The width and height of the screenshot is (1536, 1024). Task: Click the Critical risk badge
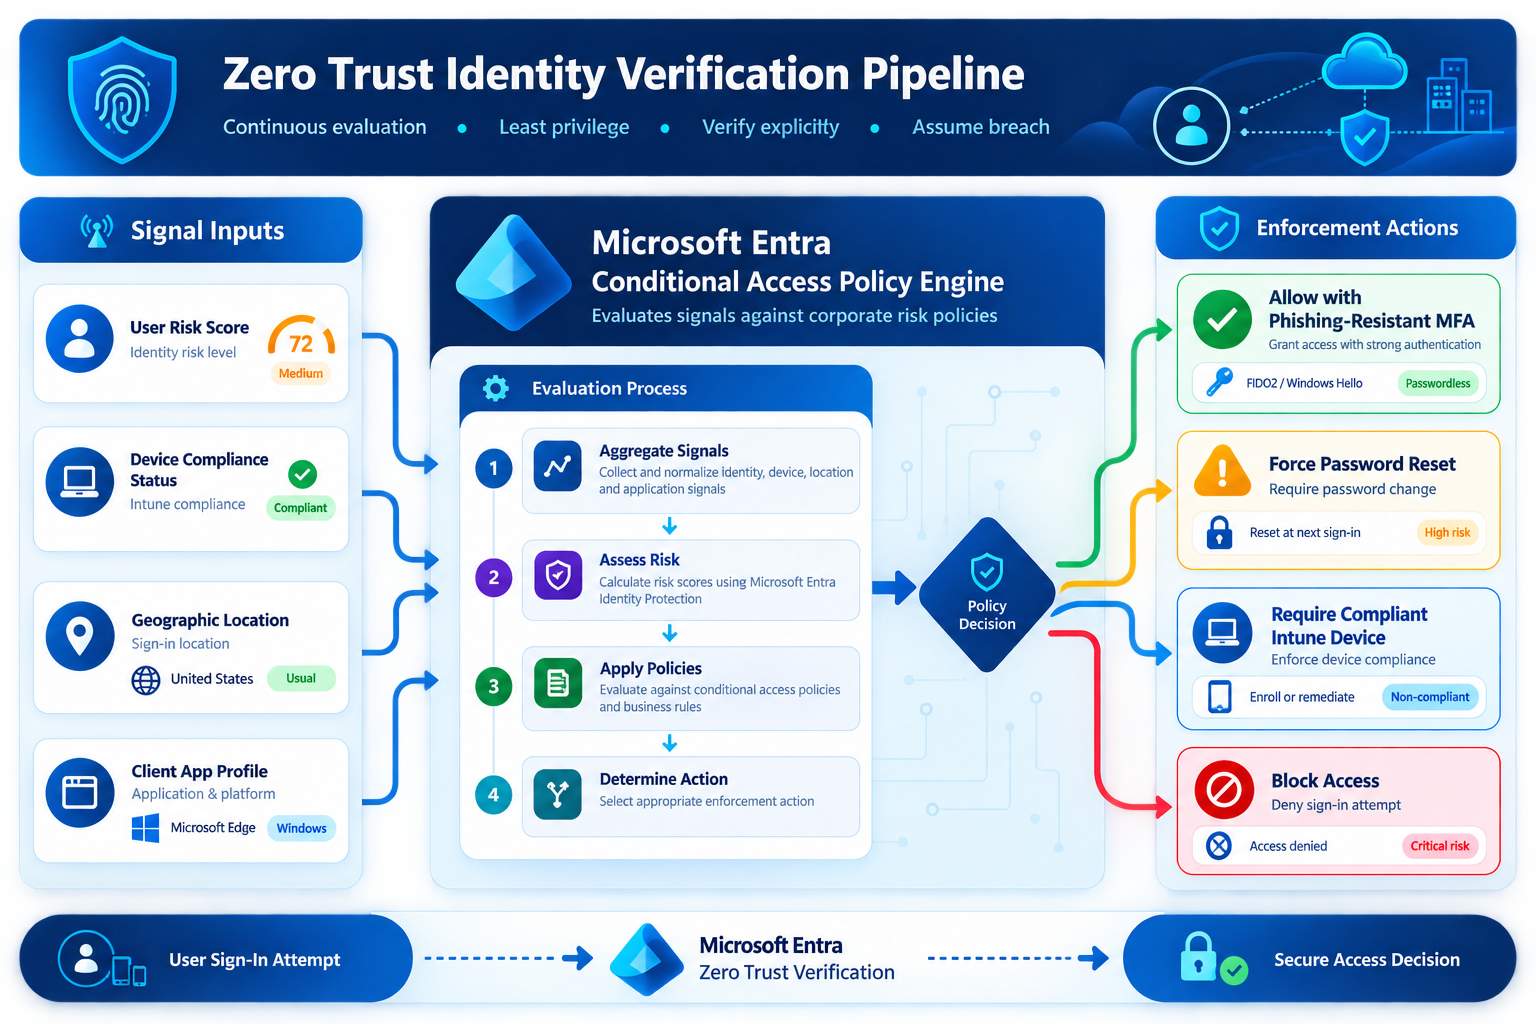point(1440,846)
